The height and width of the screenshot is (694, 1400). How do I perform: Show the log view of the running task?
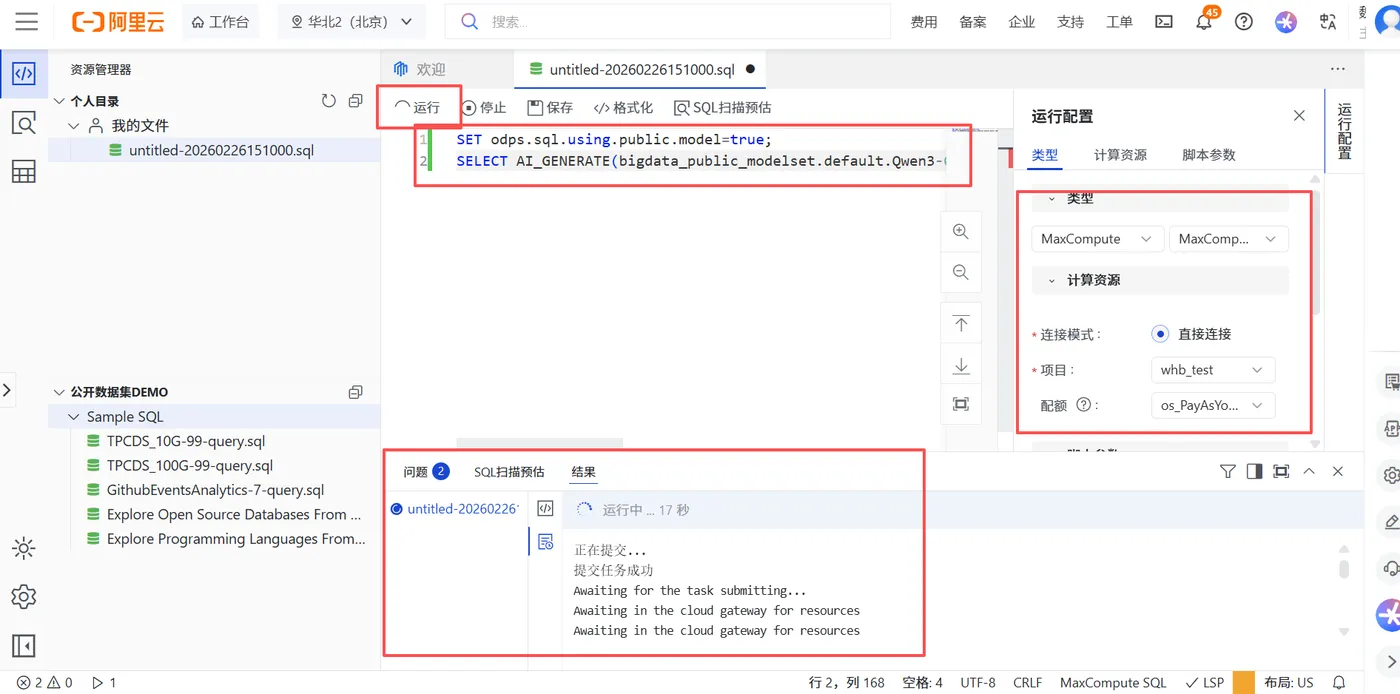click(x=545, y=542)
